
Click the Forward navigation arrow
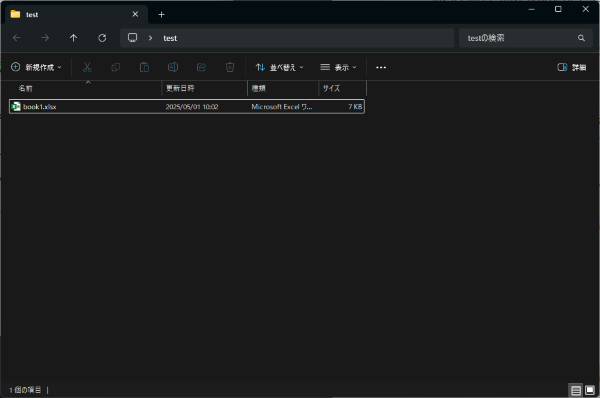pyautogui.click(x=45, y=38)
